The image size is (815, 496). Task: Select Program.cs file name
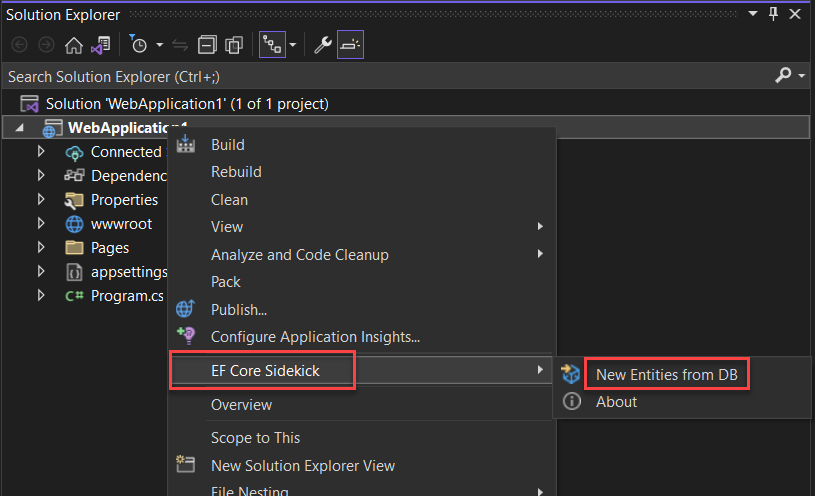[x=127, y=296]
